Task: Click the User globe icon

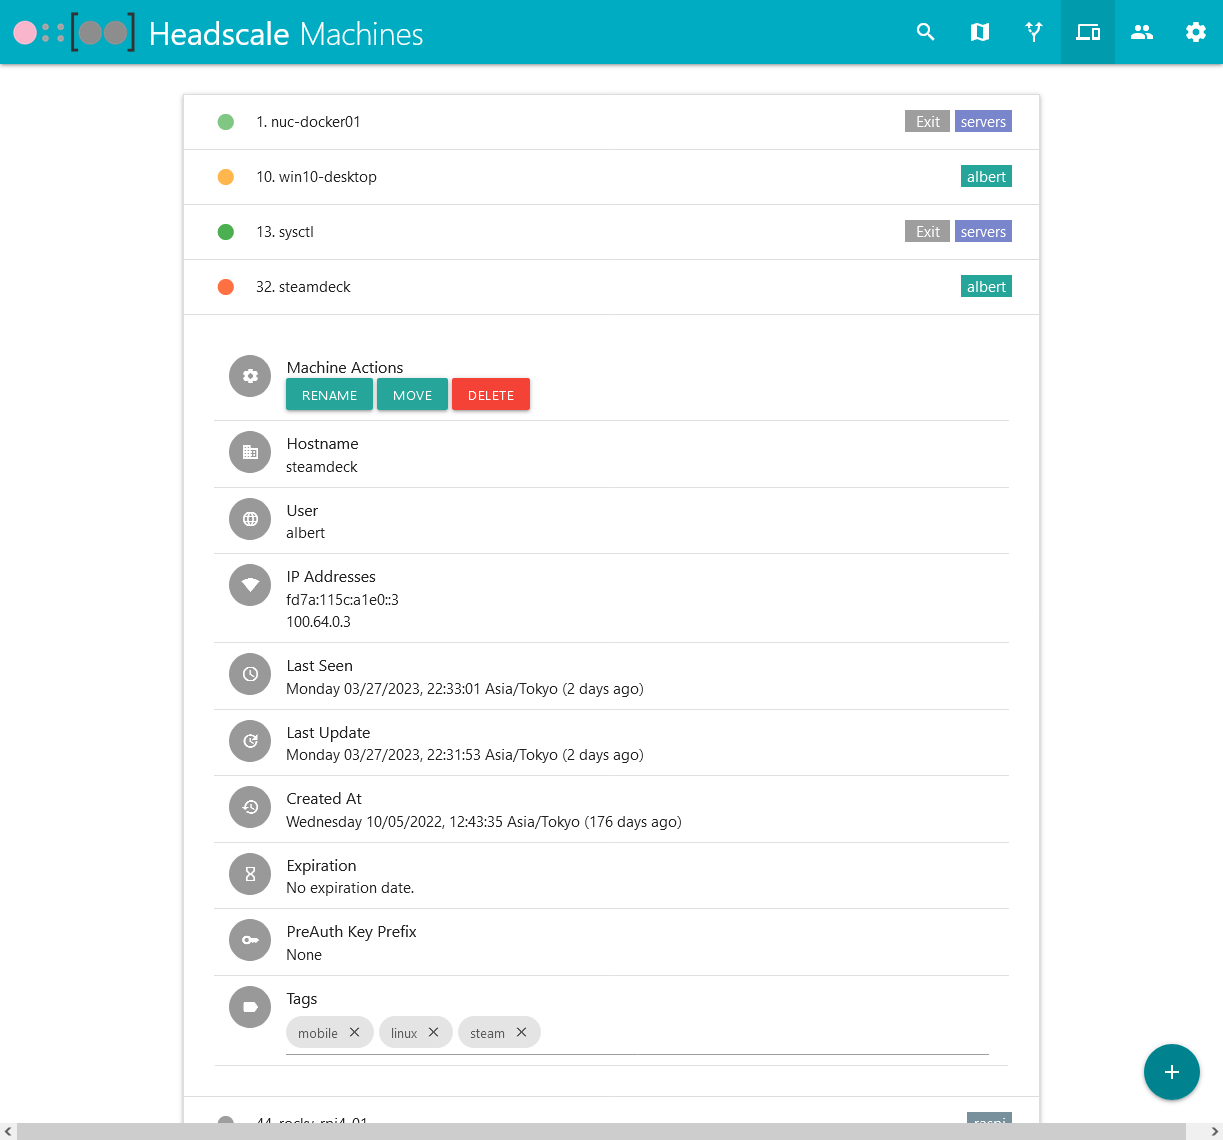Action: tap(250, 519)
